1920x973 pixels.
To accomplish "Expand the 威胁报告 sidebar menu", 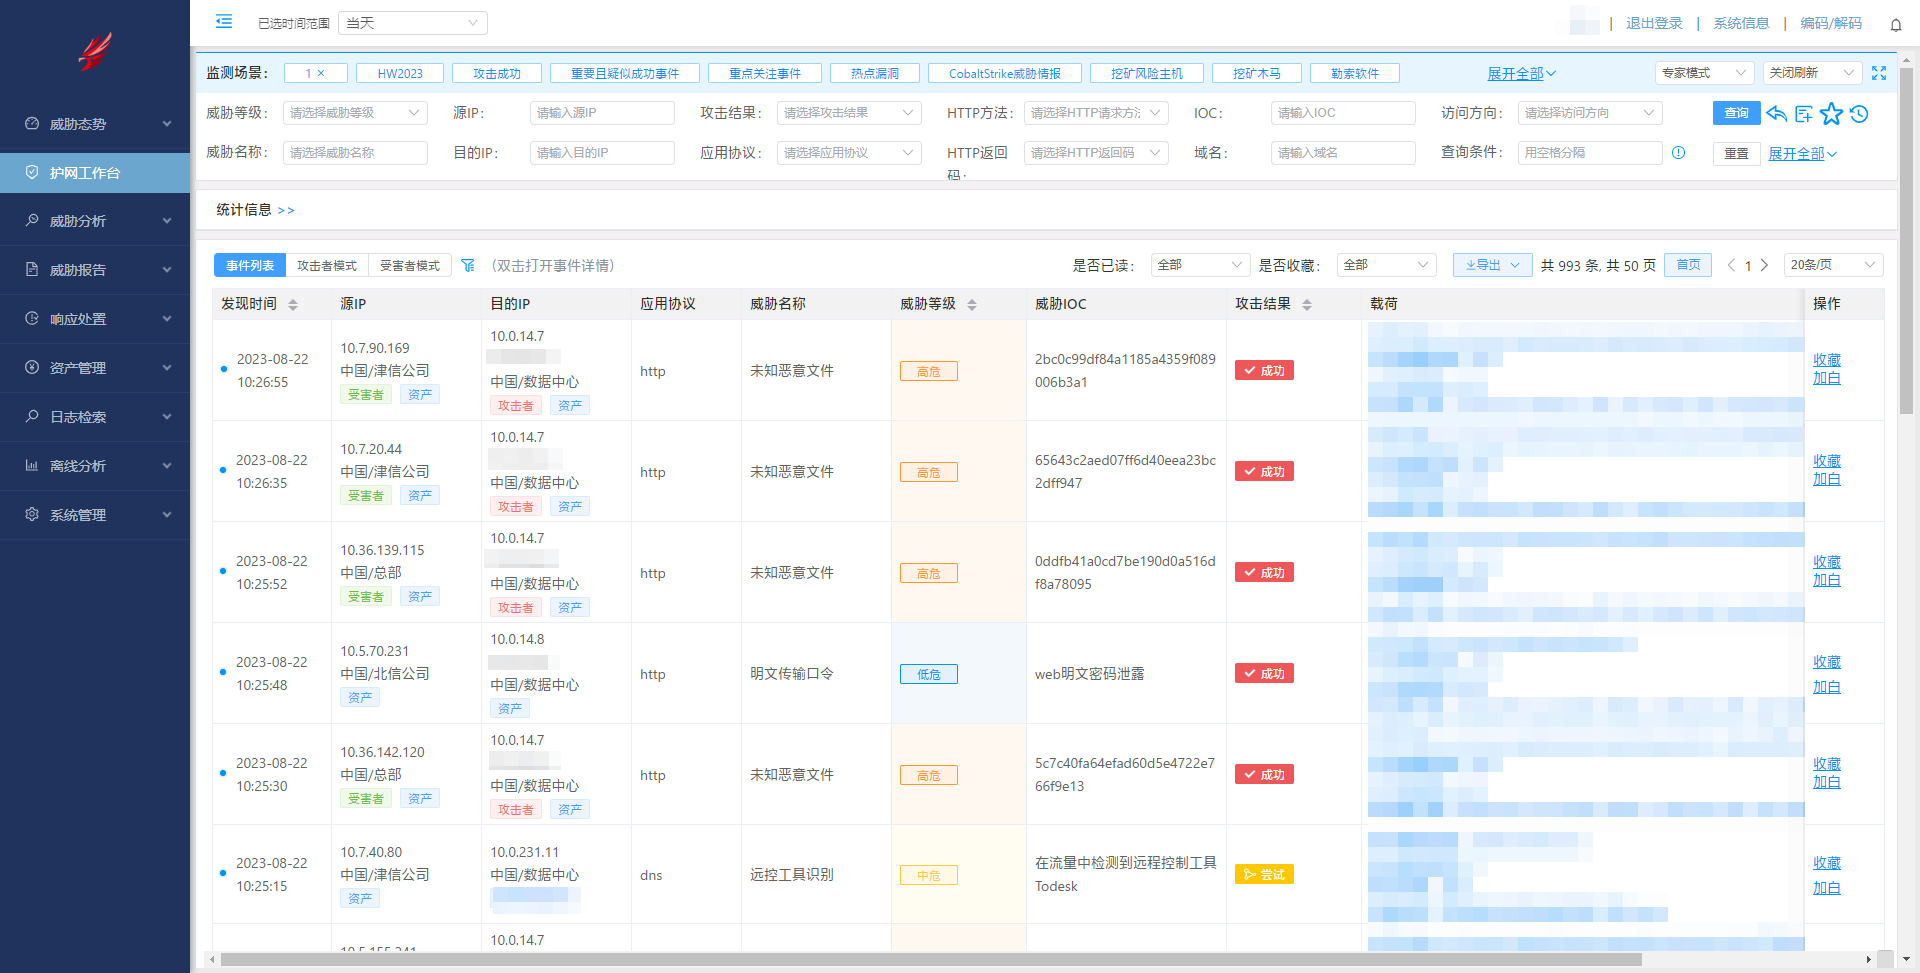I will pyautogui.click(x=95, y=270).
